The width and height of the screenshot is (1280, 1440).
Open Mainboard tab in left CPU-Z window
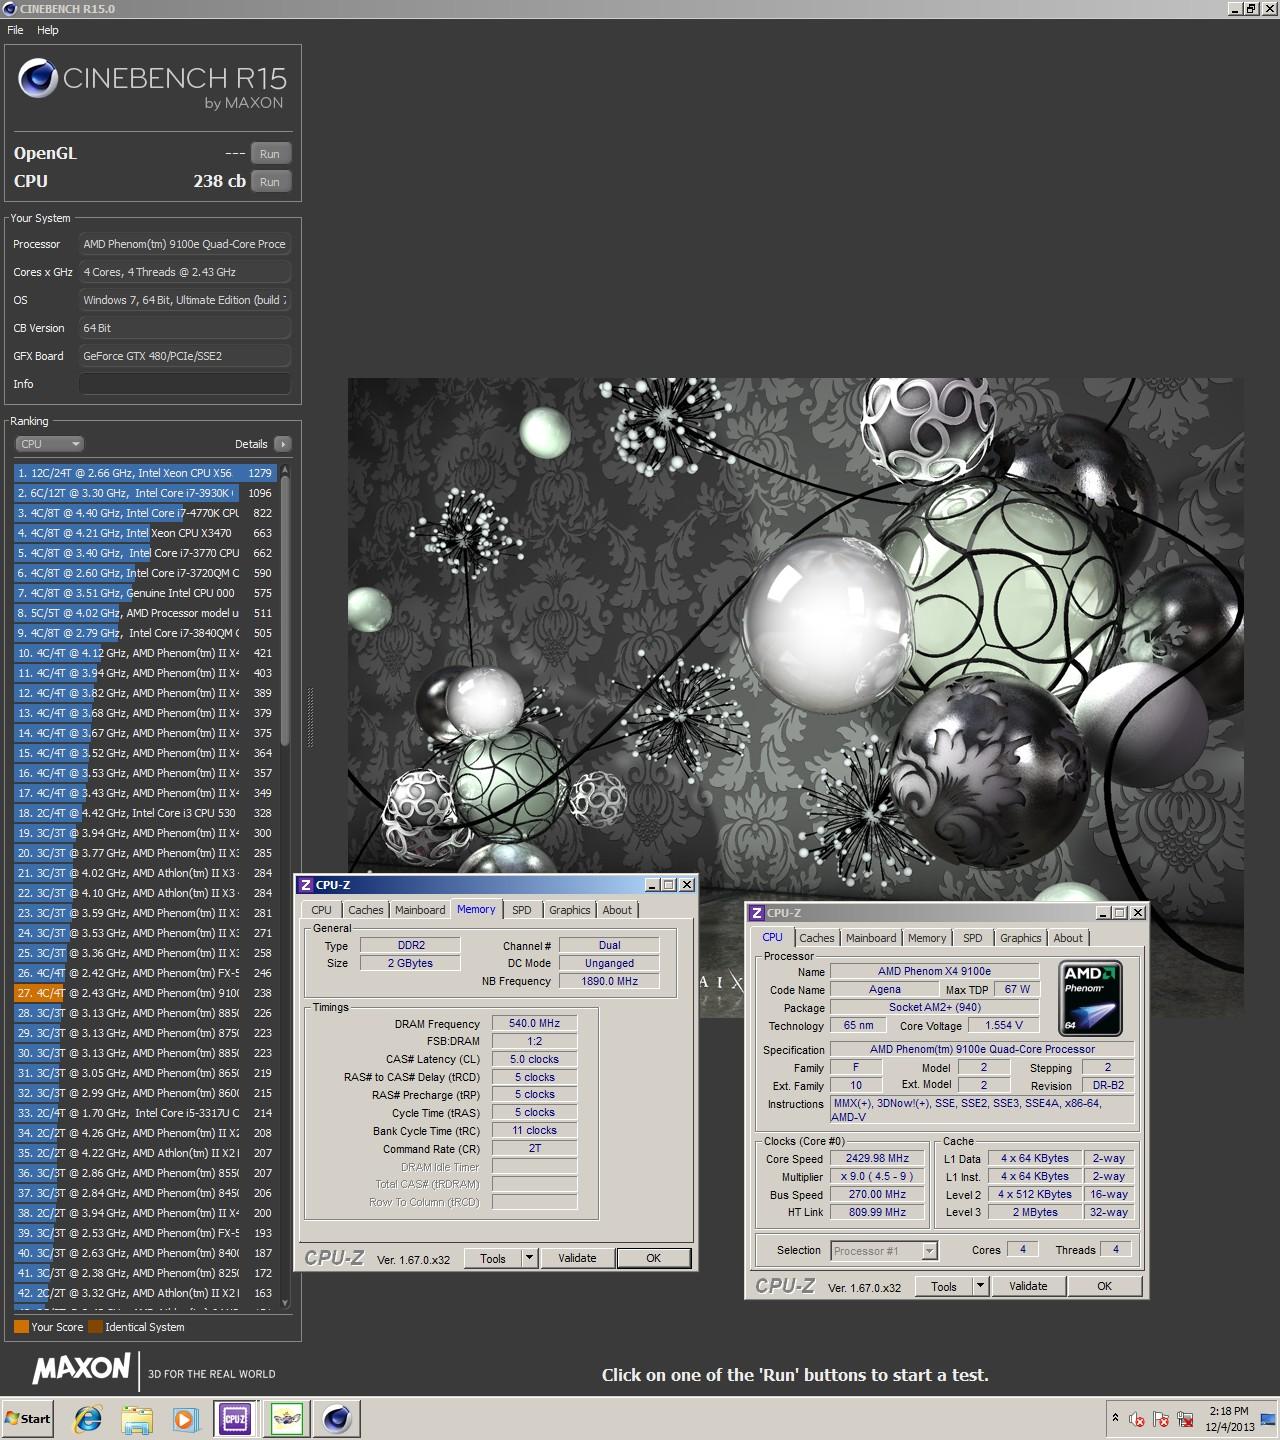[420, 910]
